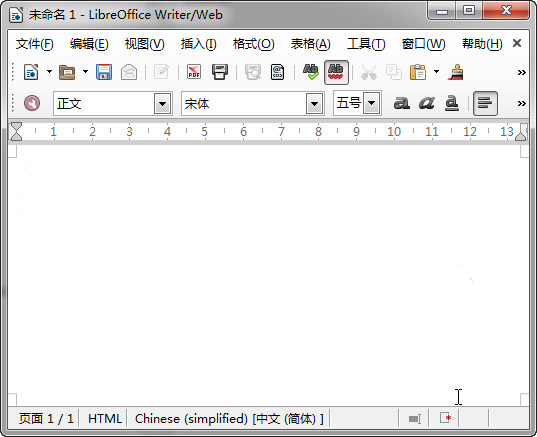Click the Copy icon
537x437 pixels.
394,72
